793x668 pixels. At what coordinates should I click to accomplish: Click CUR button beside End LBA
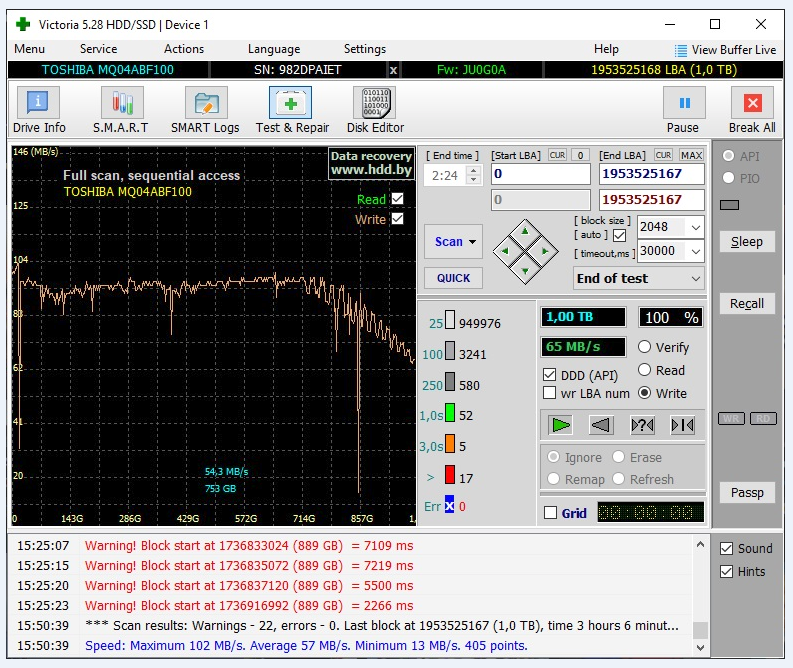[x=663, y=155]
